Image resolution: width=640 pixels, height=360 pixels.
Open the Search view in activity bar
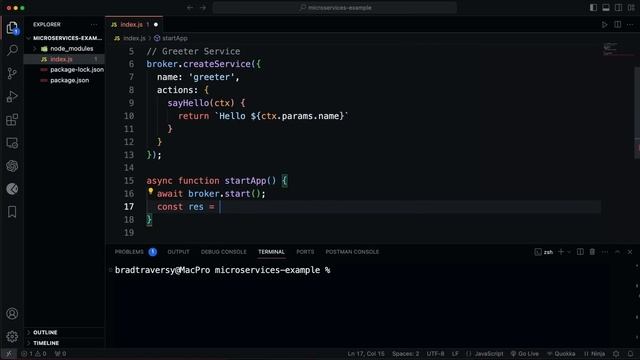click(x=12, y=51)
